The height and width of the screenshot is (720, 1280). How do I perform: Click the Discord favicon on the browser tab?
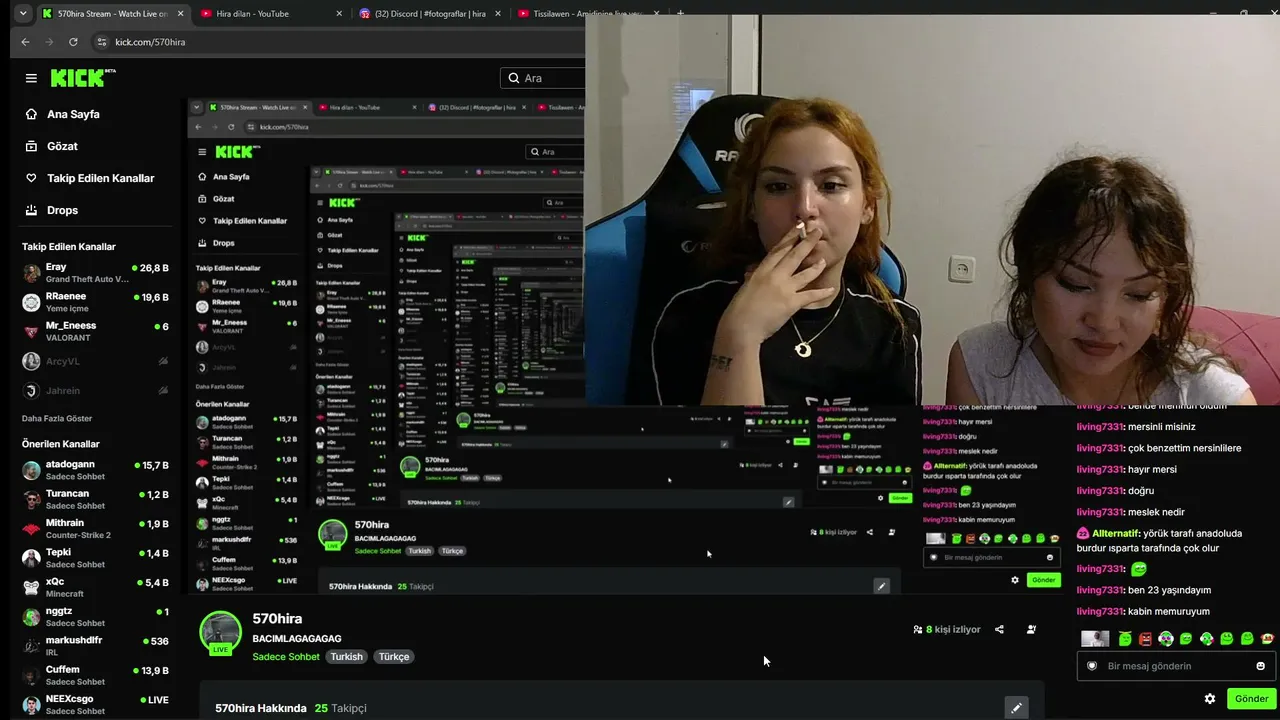point(365,14)
